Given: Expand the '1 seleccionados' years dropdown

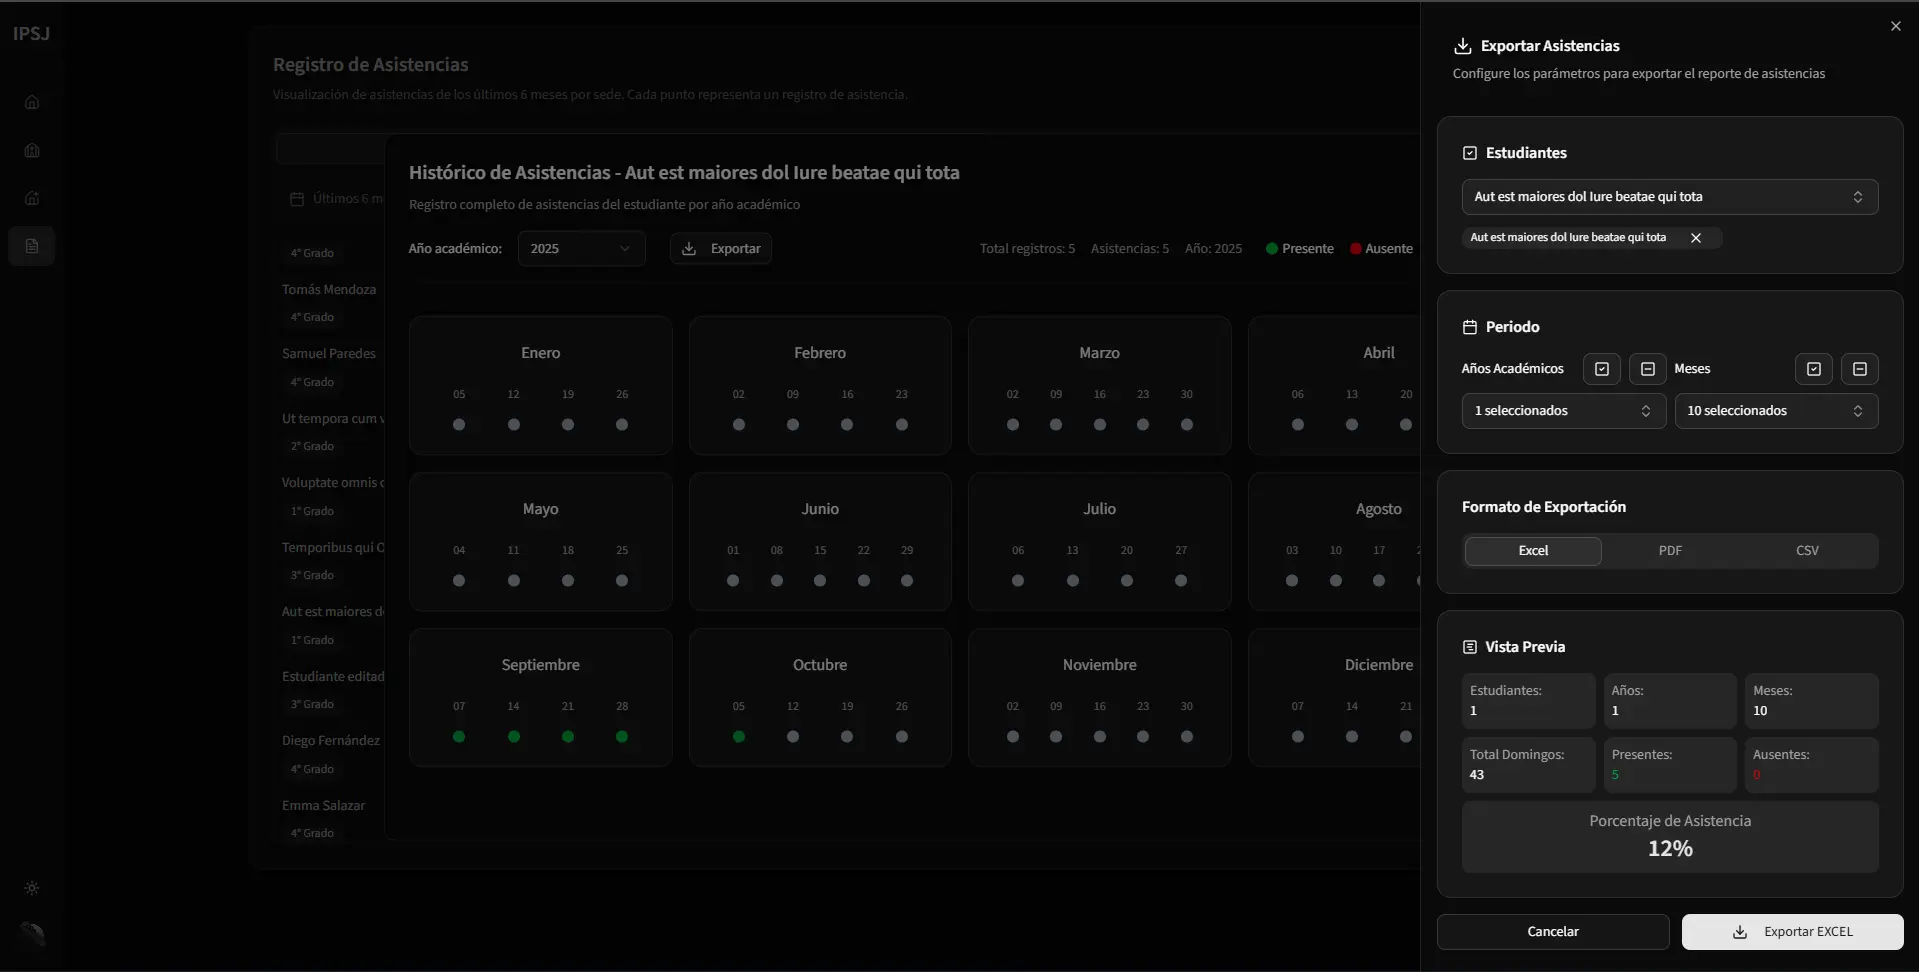Looking at the screenshot, I should [x=1562, y=411].
